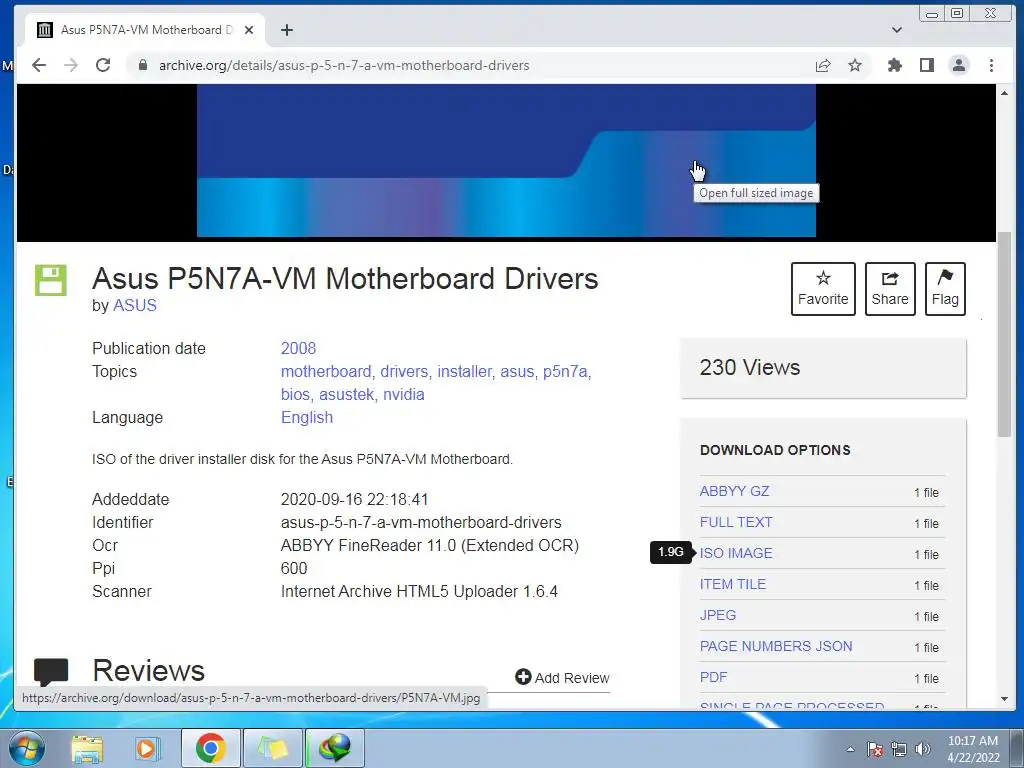
Task: Download the ISO IMAGE file
Action: pos(736,553)
